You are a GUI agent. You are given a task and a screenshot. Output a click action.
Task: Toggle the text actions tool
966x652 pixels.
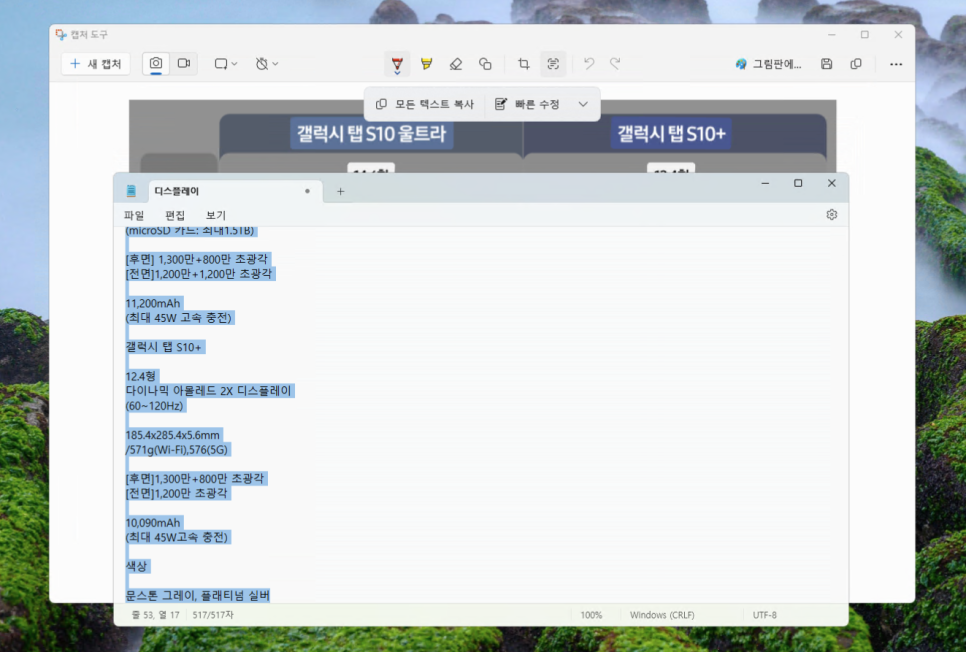[553, 63]
